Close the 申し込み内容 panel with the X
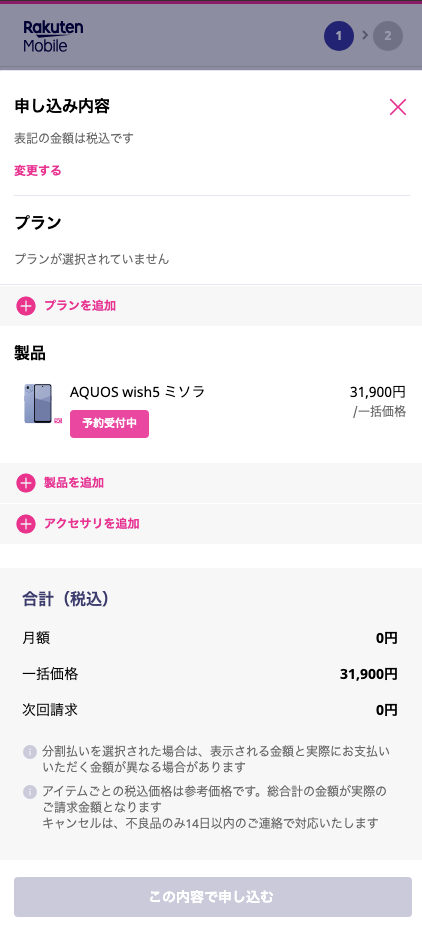Image resolution: width=422 pixels, height=927 pixels. (x=398, y=107)
